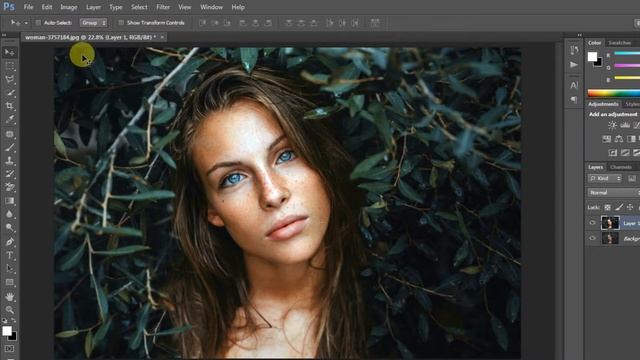Swap foreground and background colors arrow
This screenshot has height=360, width=640.
[x=13, y=320]
